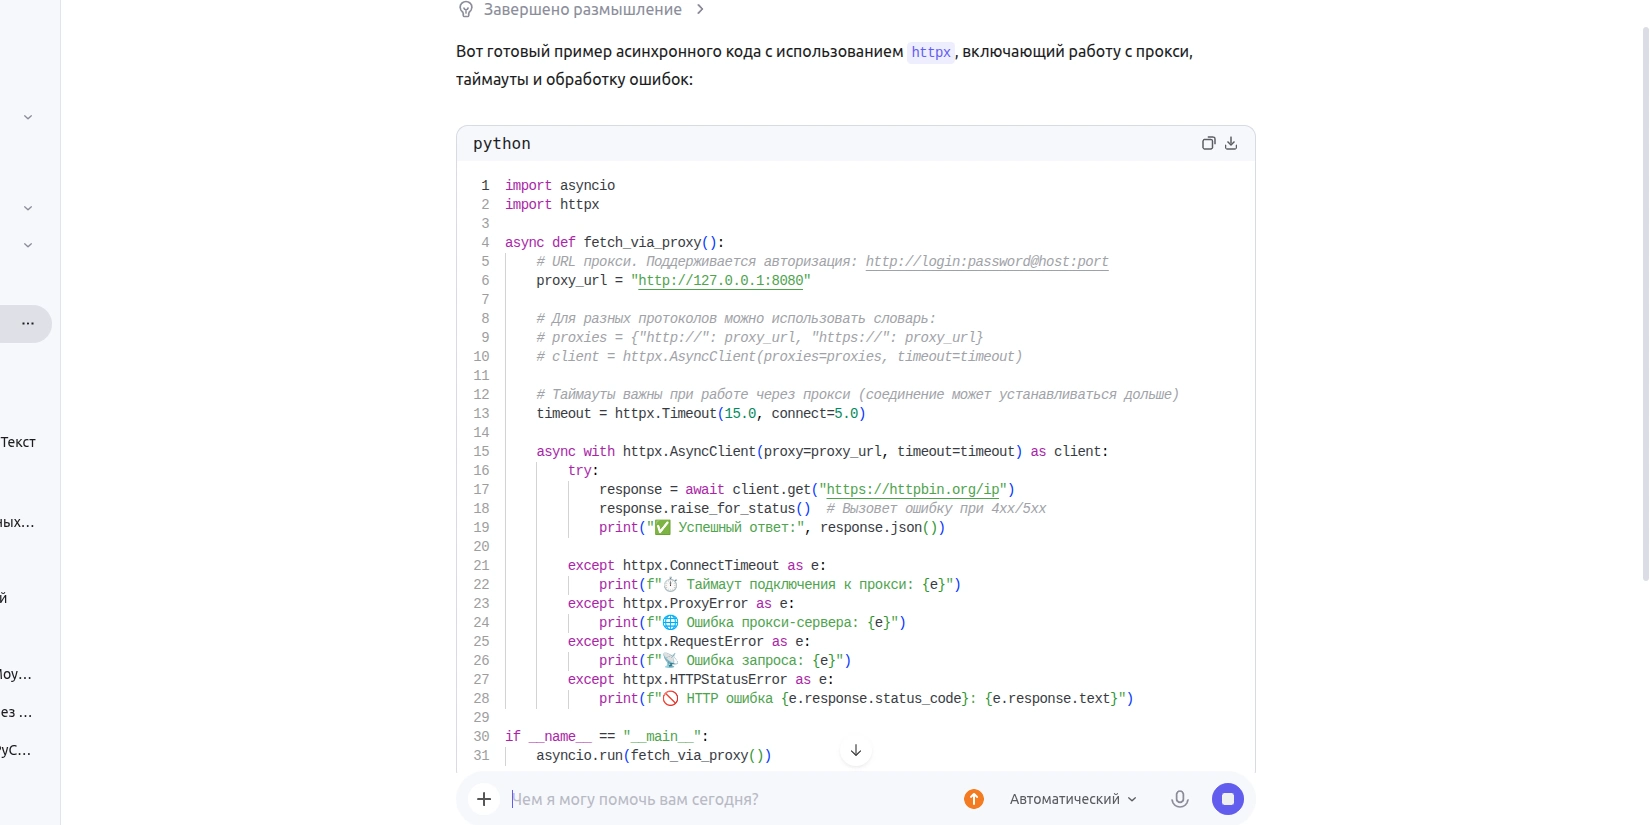Open the Автоматический mode dropdown

coord(1073,799)
